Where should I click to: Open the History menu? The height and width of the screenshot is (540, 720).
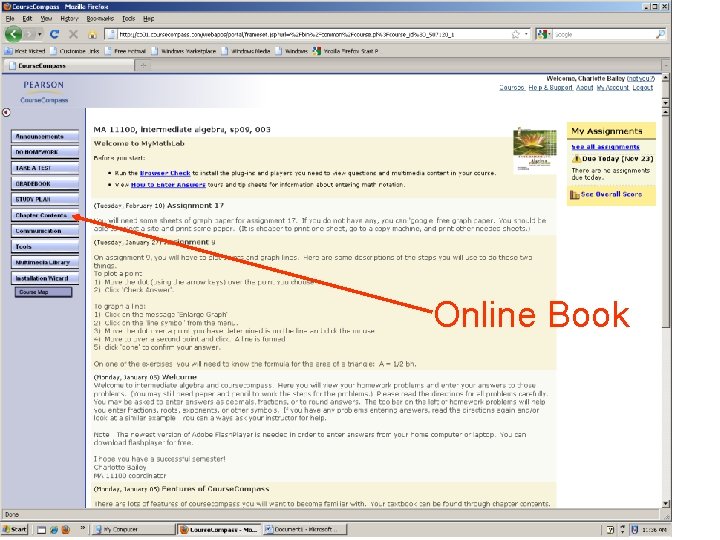[x=69, y=19]
